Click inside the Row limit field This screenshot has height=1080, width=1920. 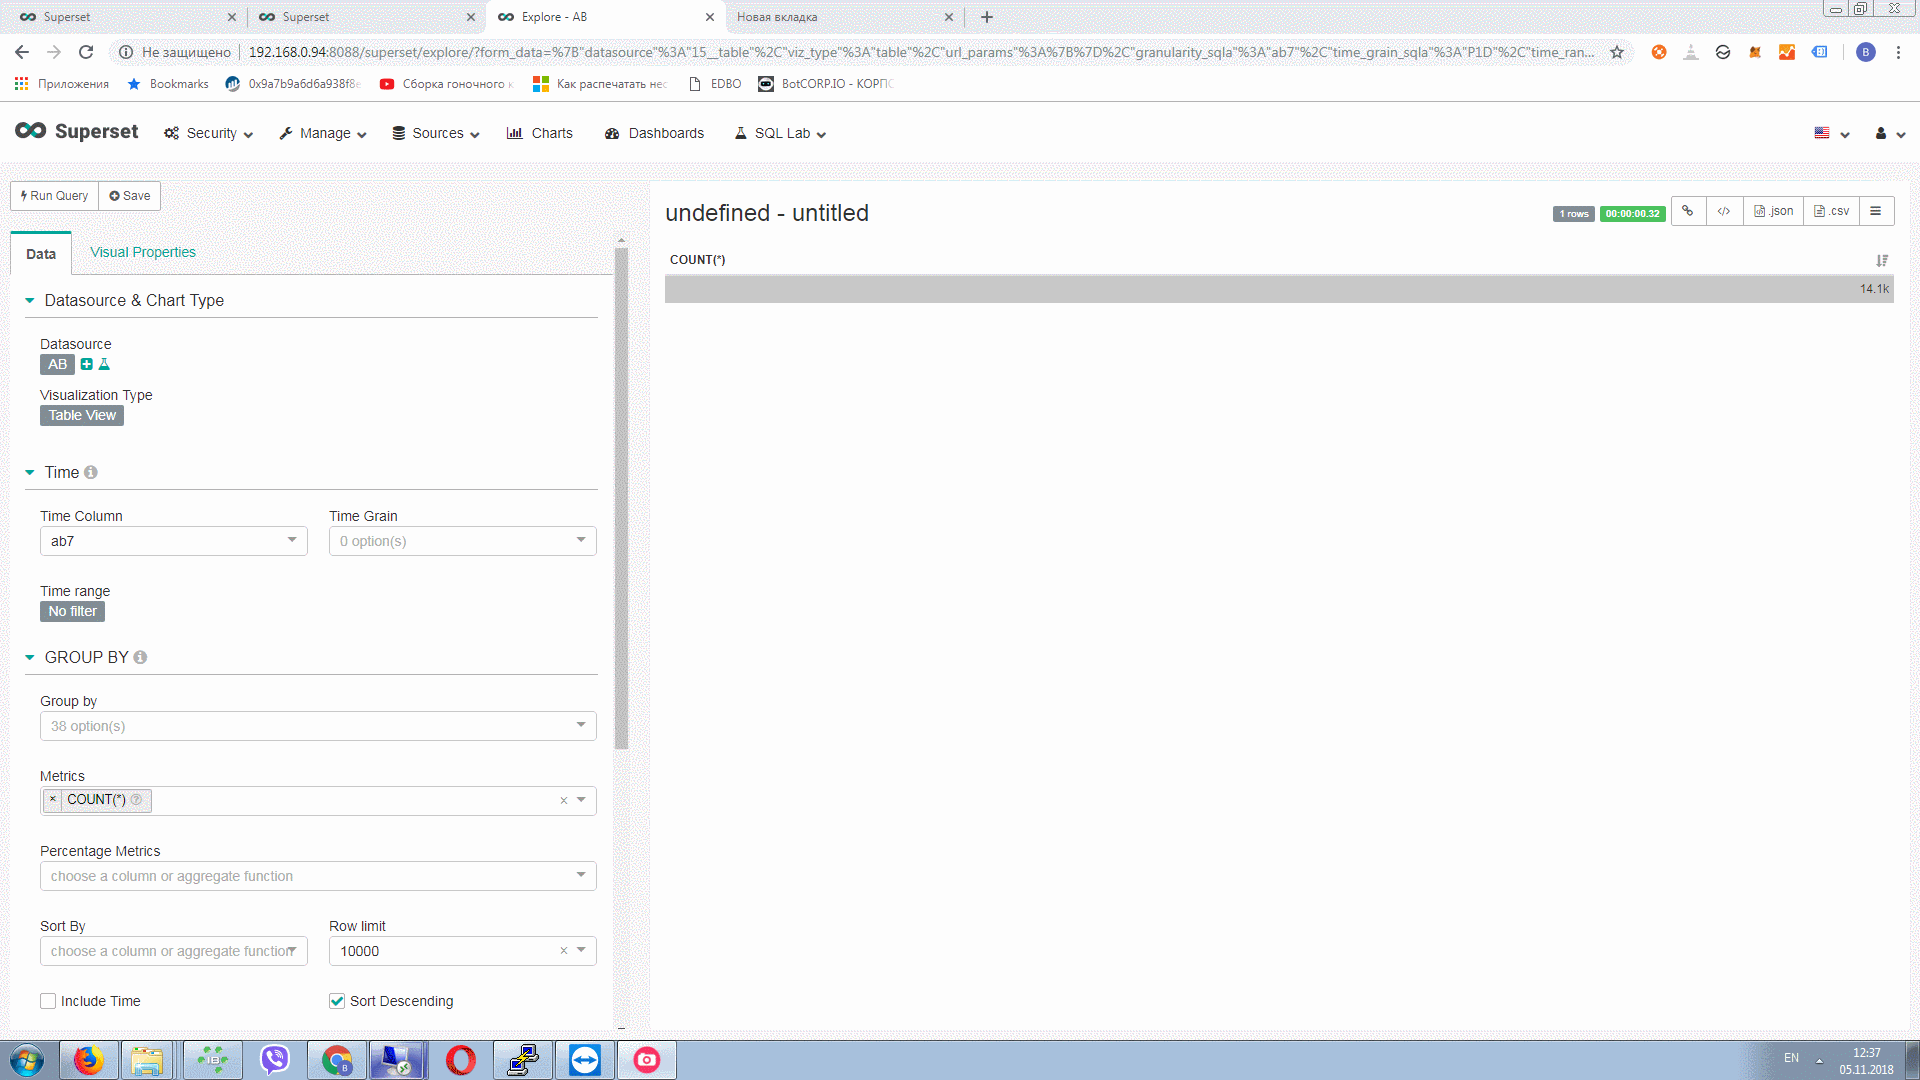tap(440, 950)
